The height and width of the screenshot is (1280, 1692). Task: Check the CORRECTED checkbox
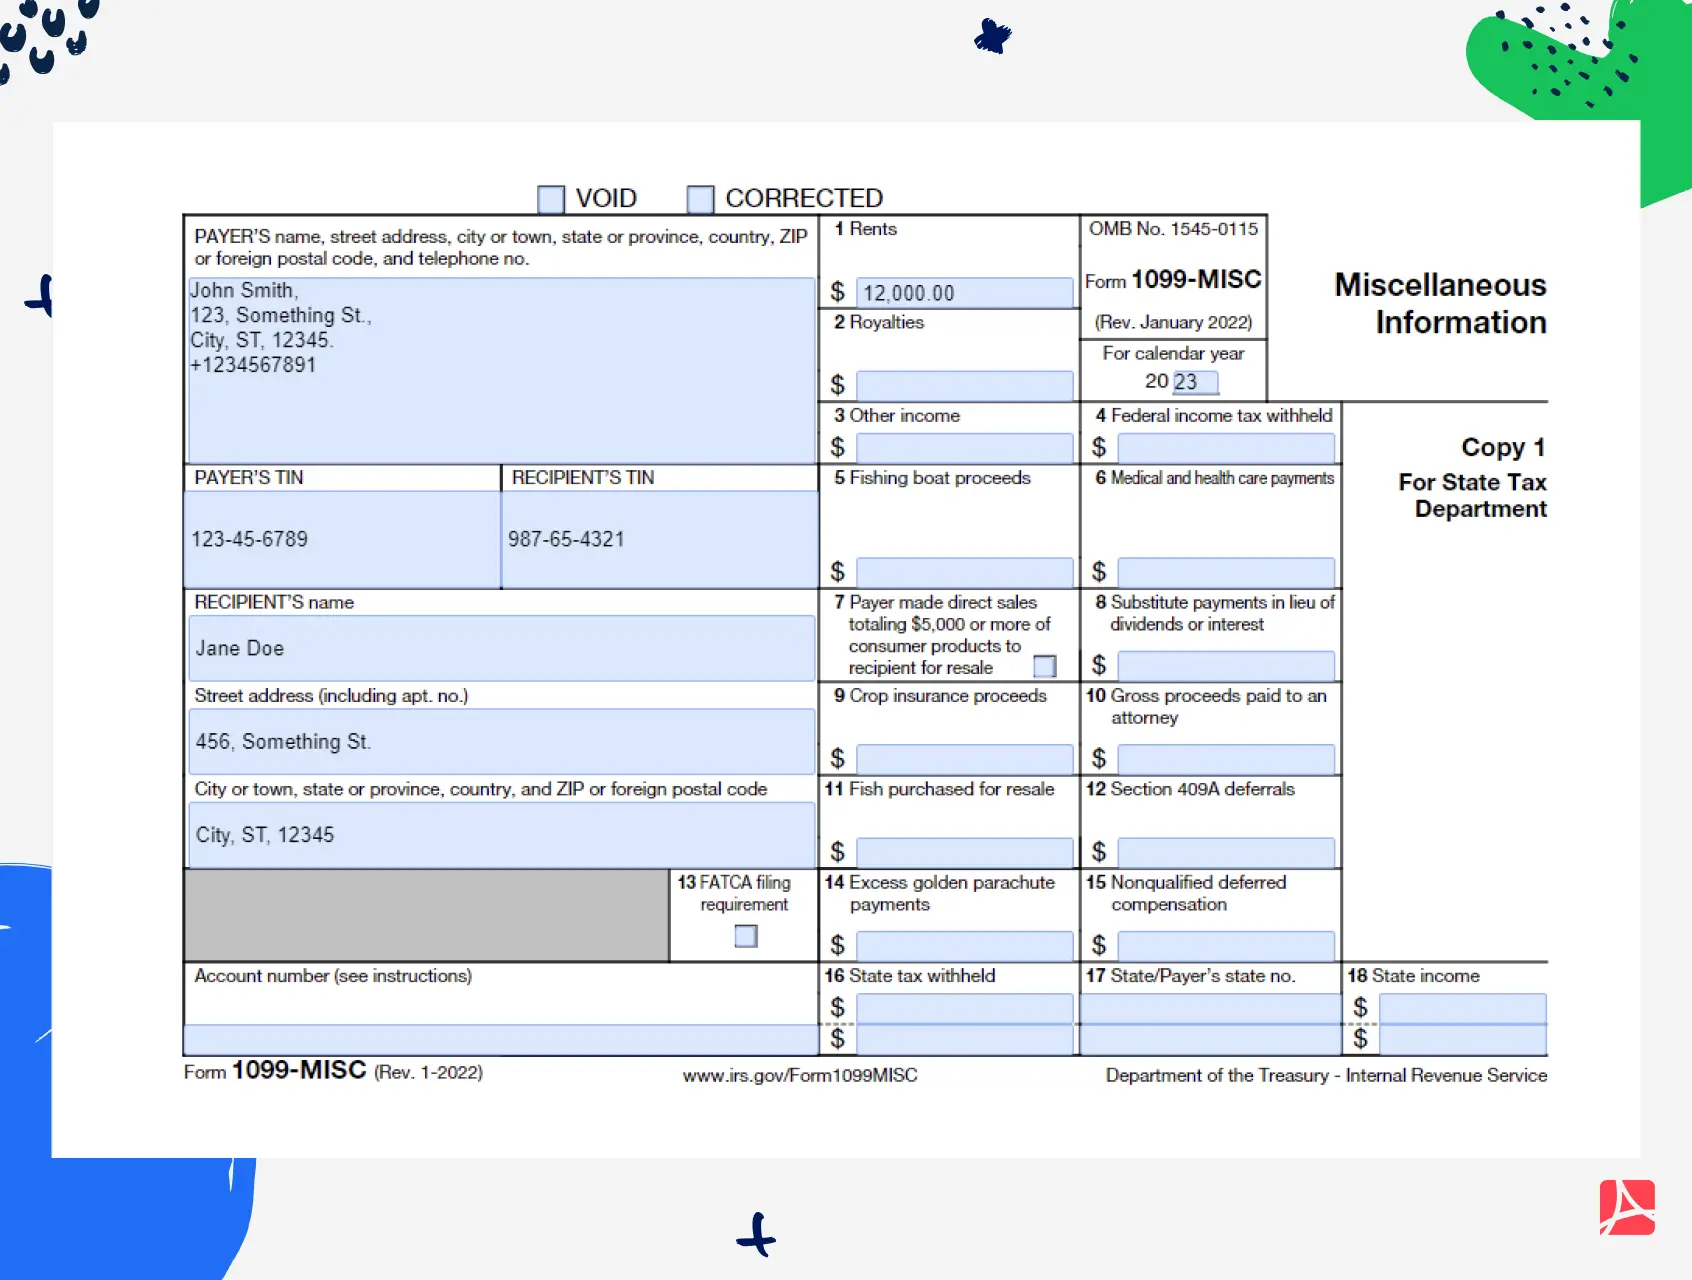[x=700, y=199]
